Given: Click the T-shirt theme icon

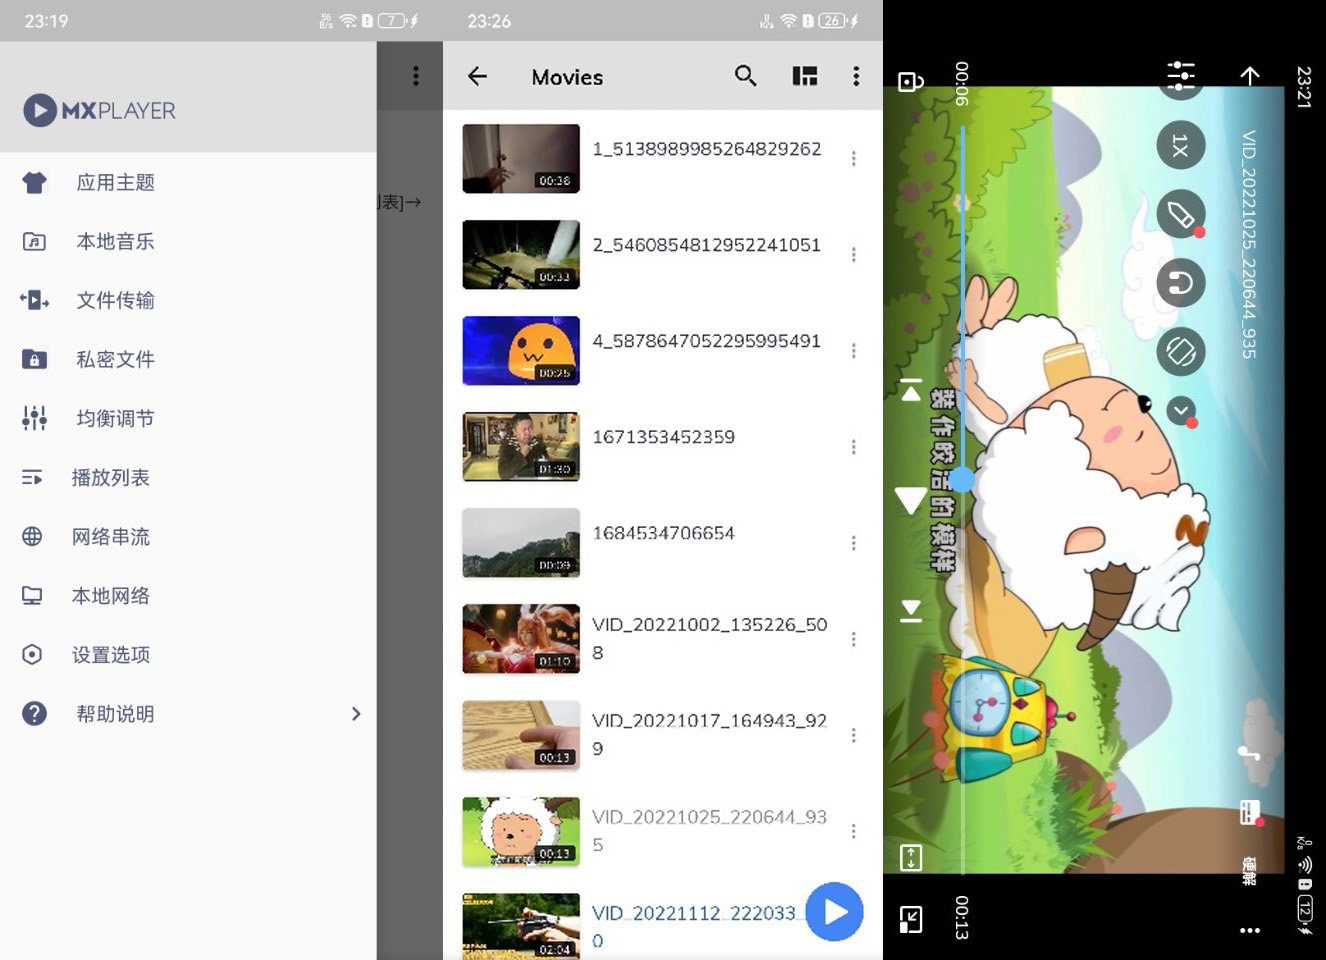Looking at the screenshot, I should (x=34, y=183).
